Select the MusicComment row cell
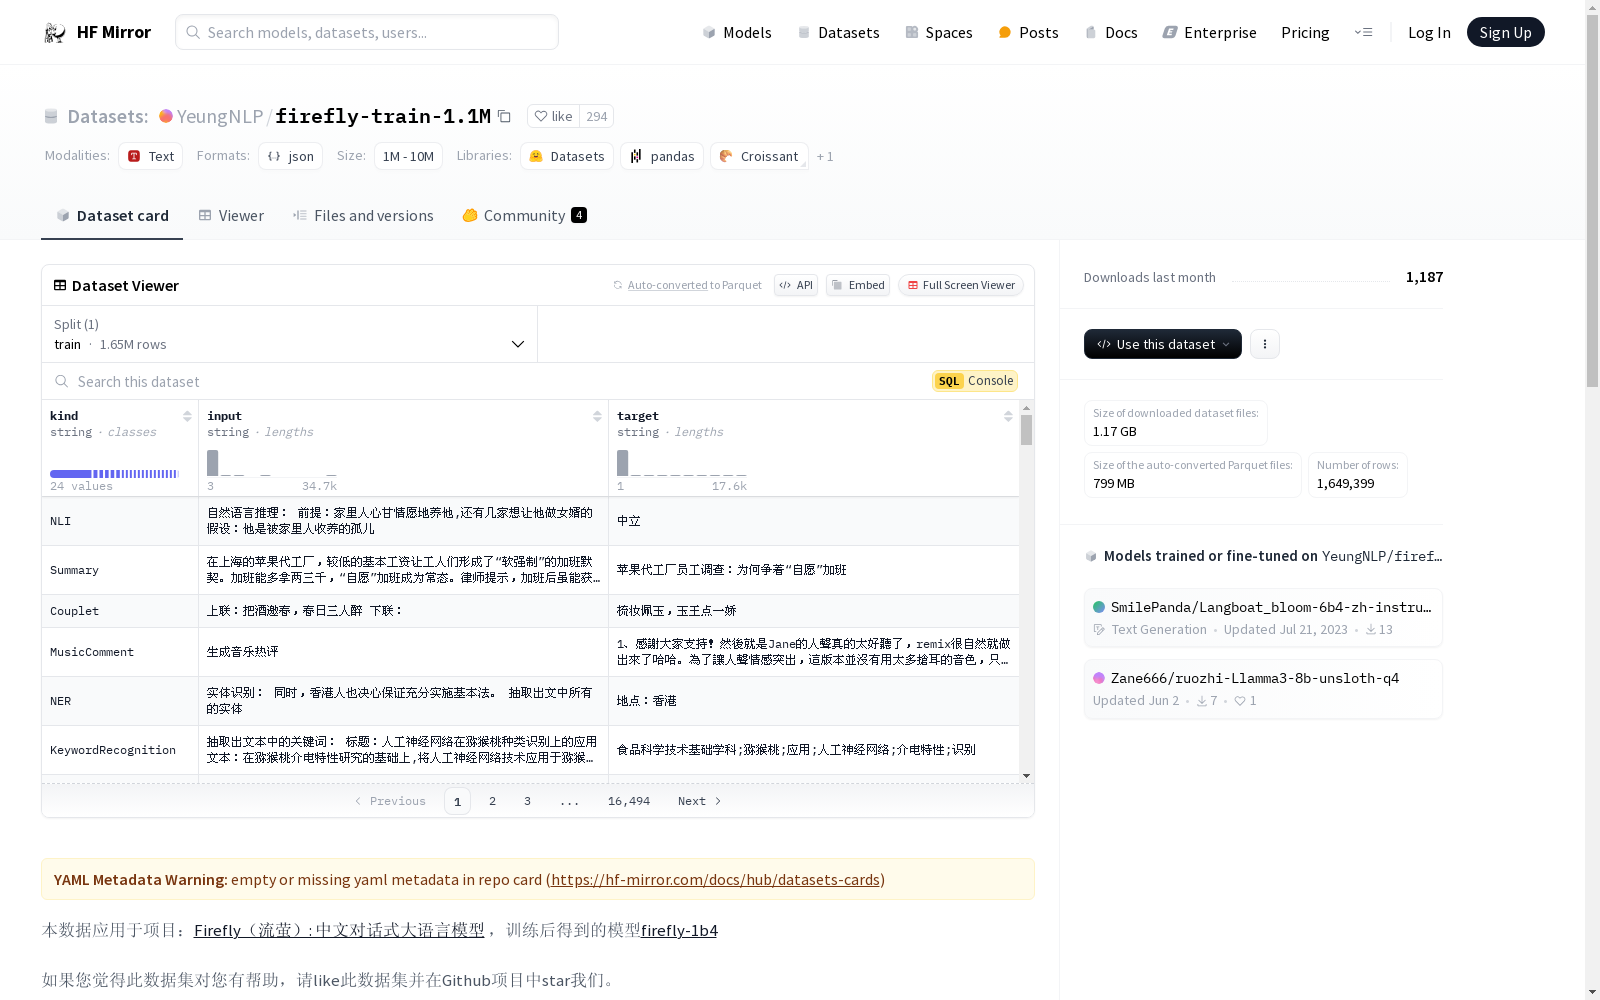This screenshot has height=1000, width=1600. 120,652
